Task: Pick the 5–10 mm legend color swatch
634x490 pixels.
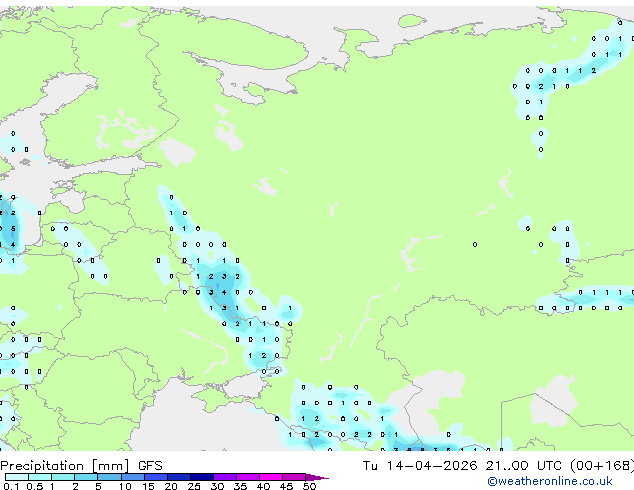Action: point(110,477)
